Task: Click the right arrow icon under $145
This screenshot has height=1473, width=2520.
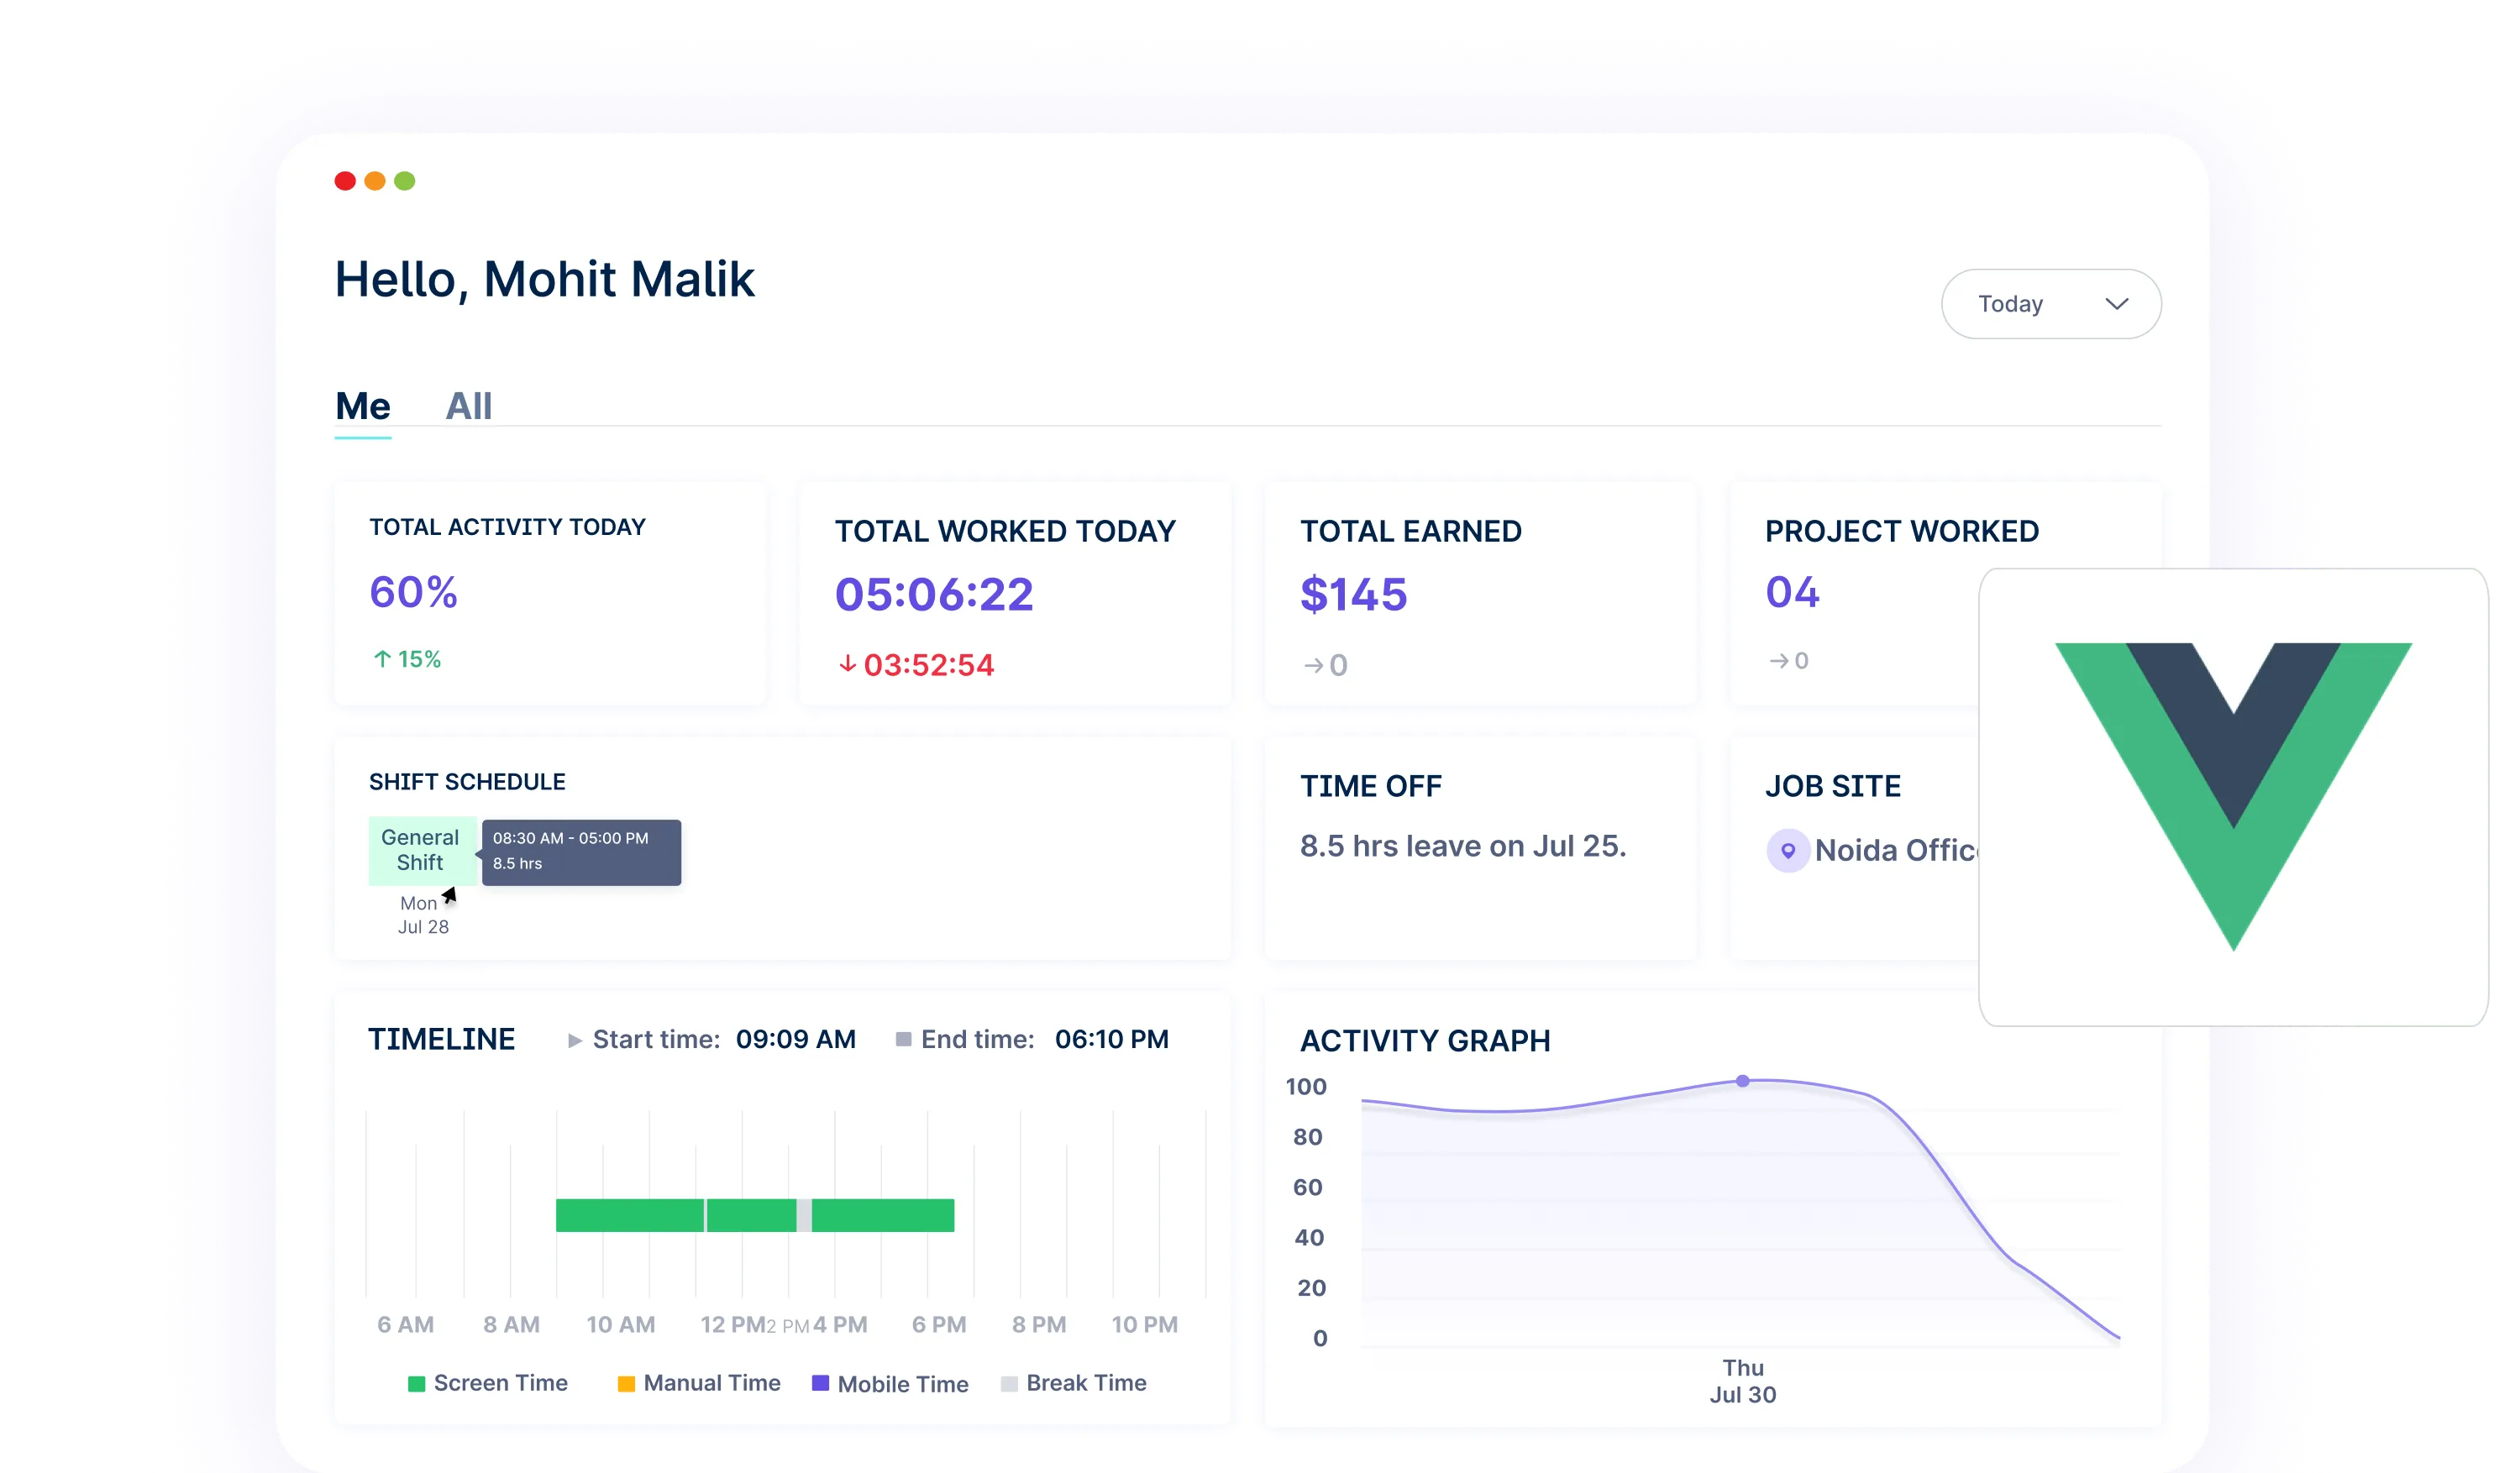Action: click(x=1313, y=665)
